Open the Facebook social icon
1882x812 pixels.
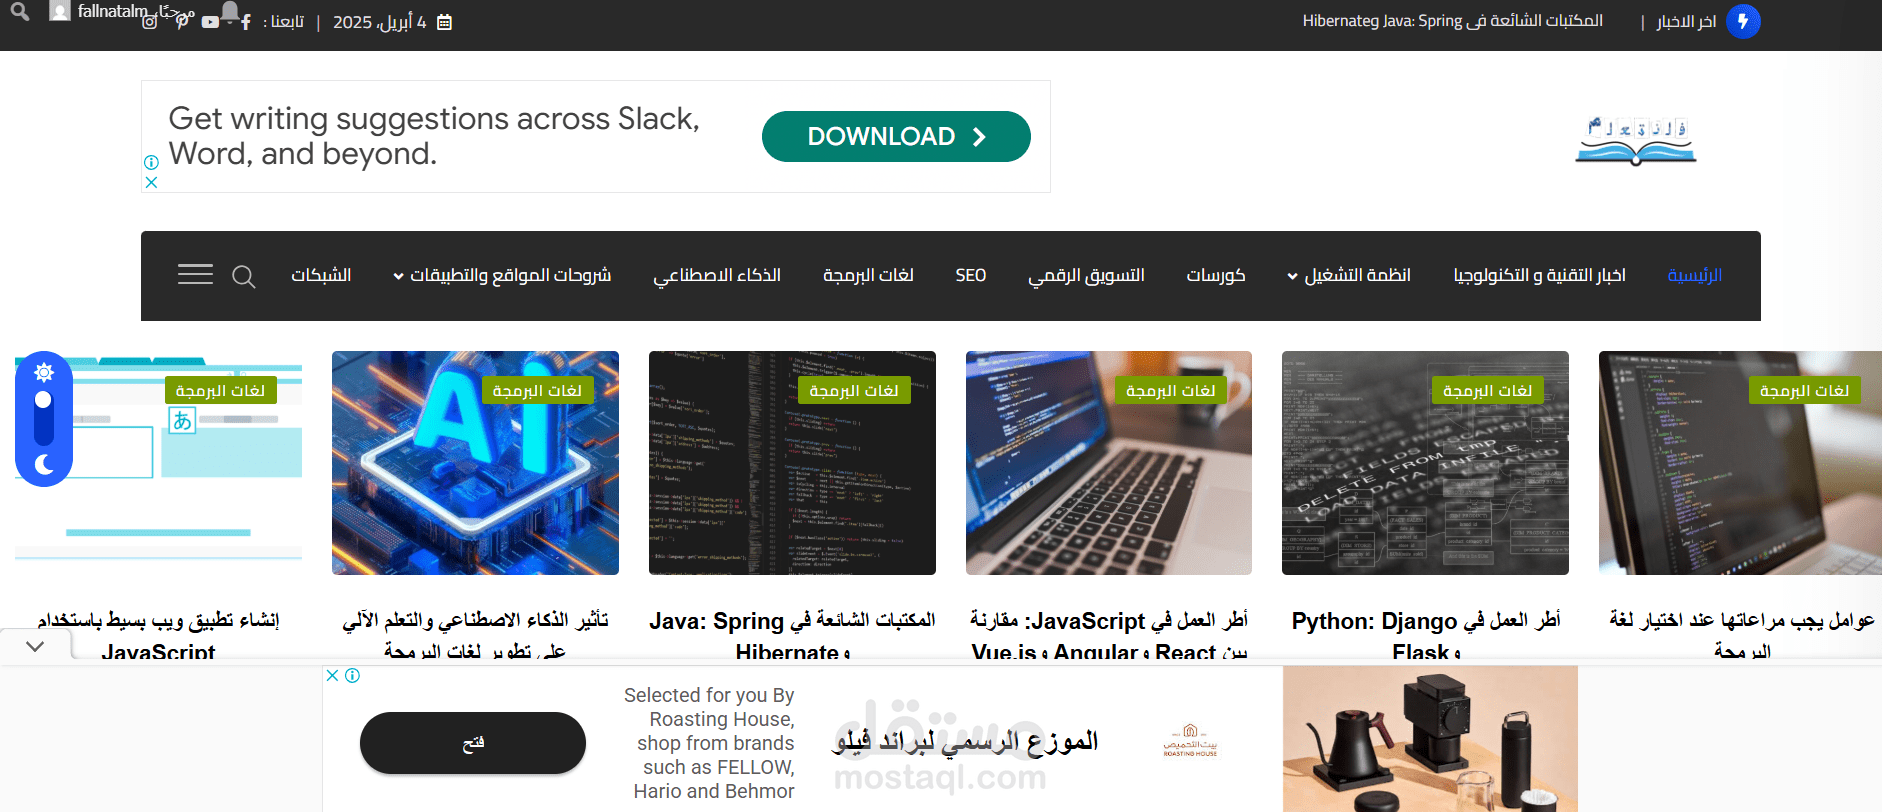(246, 21)
